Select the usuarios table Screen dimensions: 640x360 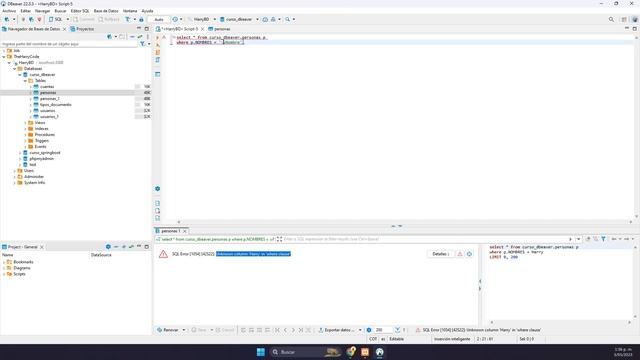coord(47,111)
